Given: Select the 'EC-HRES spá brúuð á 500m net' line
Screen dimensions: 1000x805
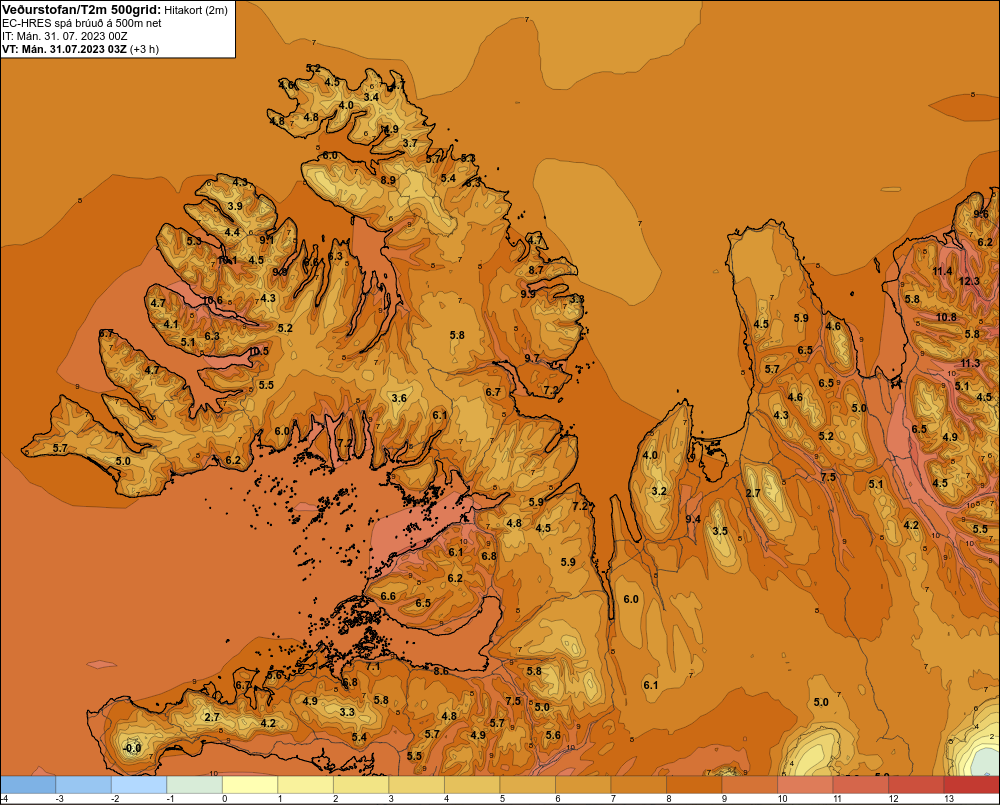Looking at the screenshot, I should (82, 23).
